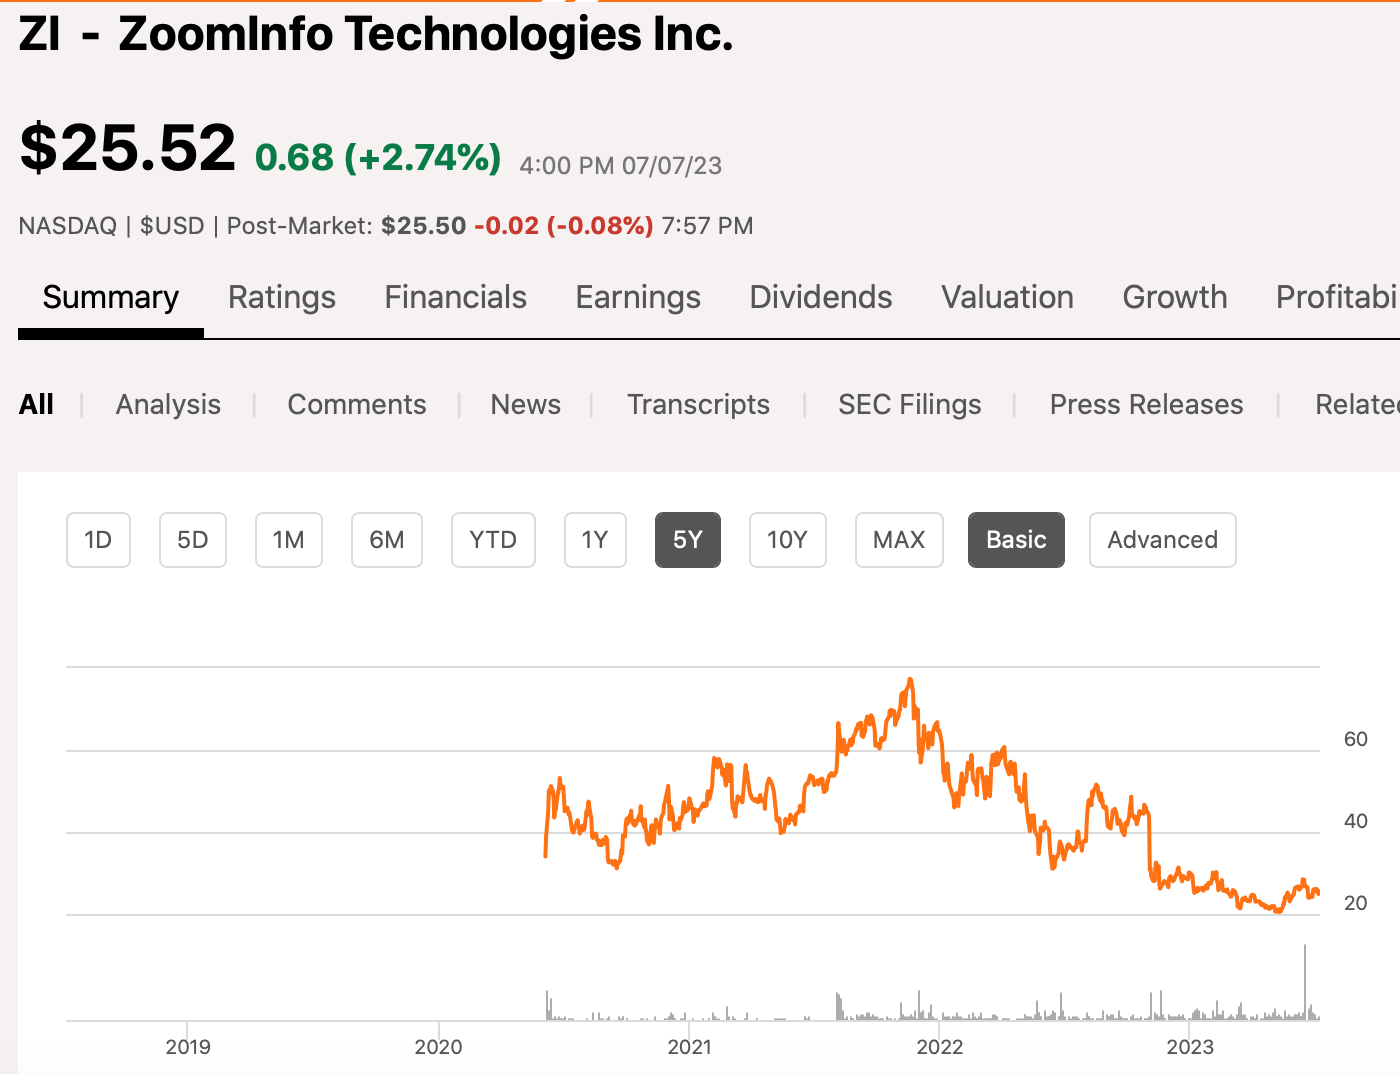Open the Valuation tab
The width and height of the screenshot is (1400, 1074).
click(x=1007, y=297)
